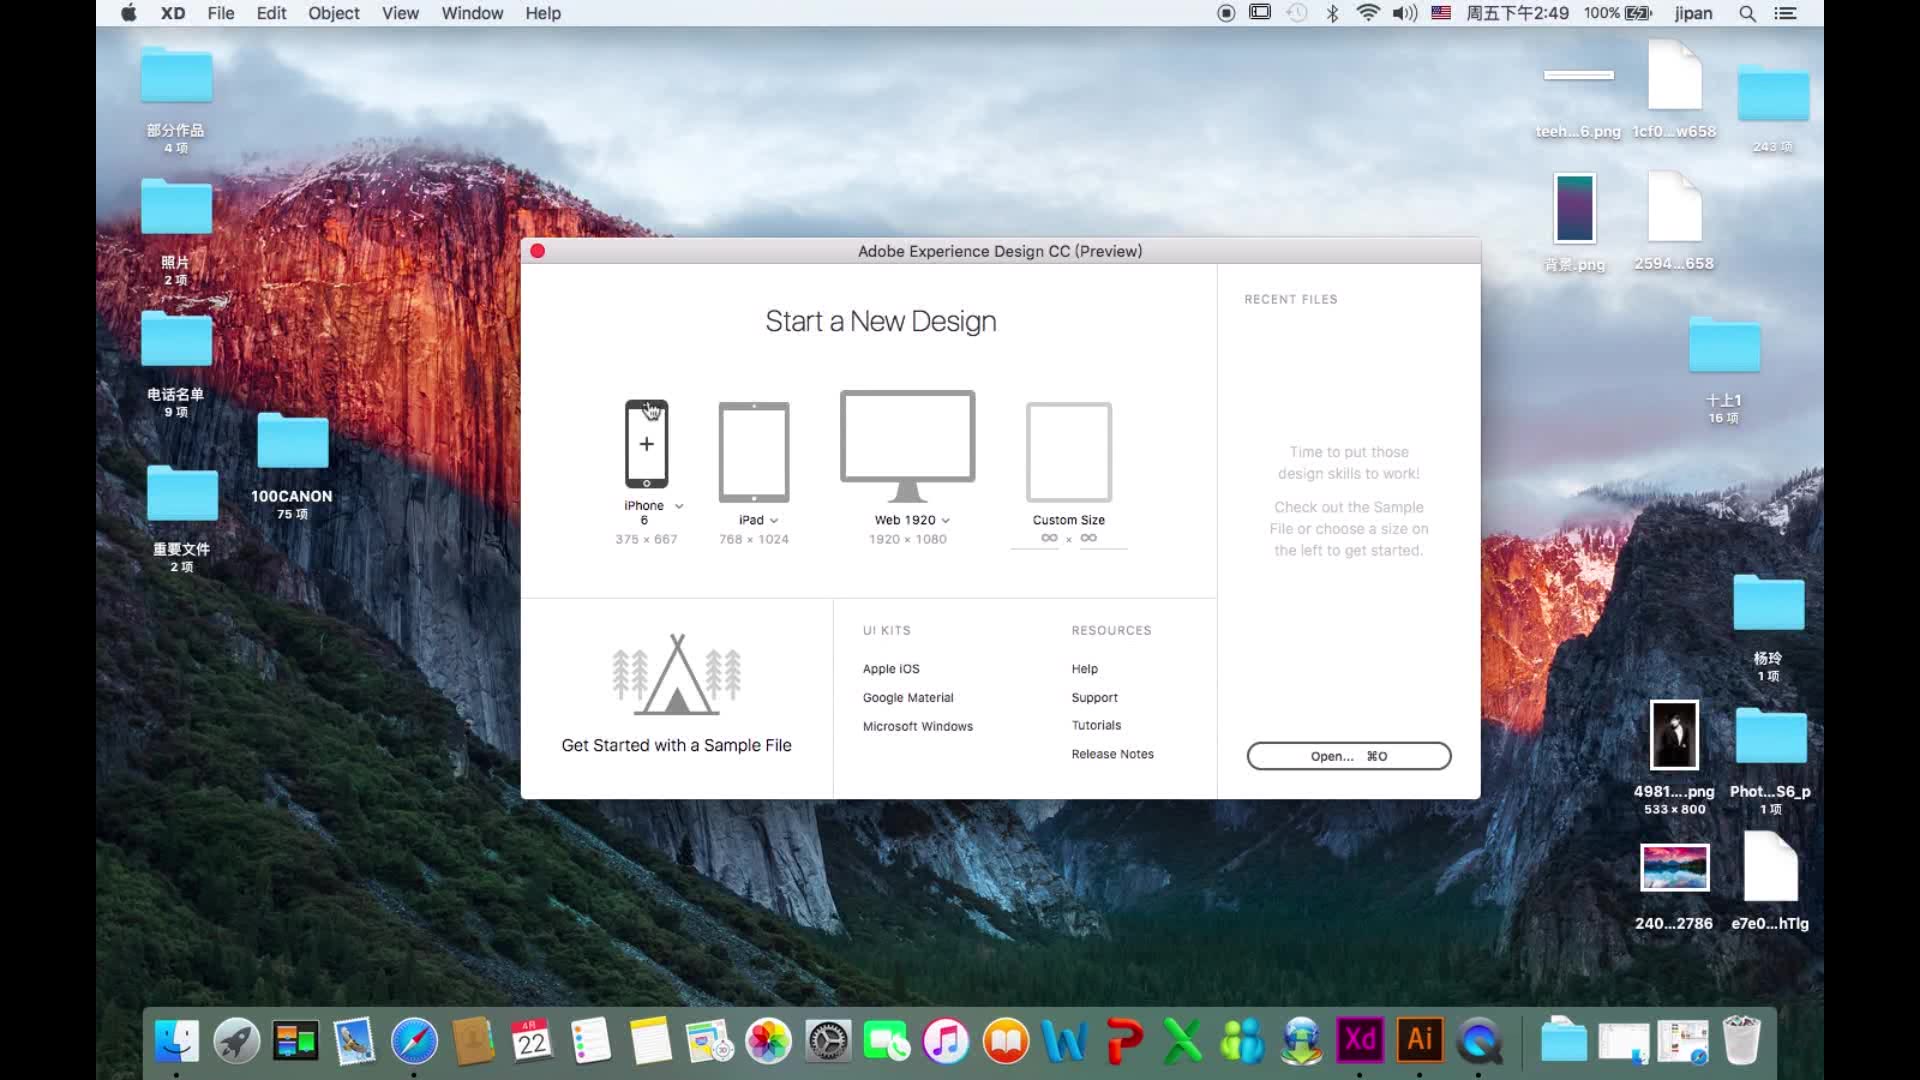Open Safari from the Dock
Screen dimensions: 1920x1080
[x=414, y=1041]
